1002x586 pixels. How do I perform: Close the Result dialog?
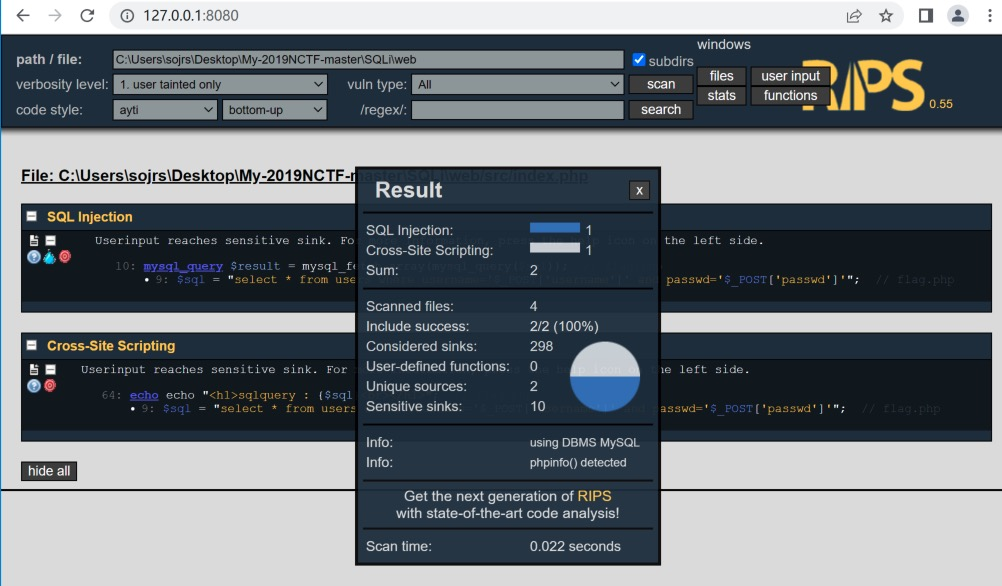coord(639,190)
